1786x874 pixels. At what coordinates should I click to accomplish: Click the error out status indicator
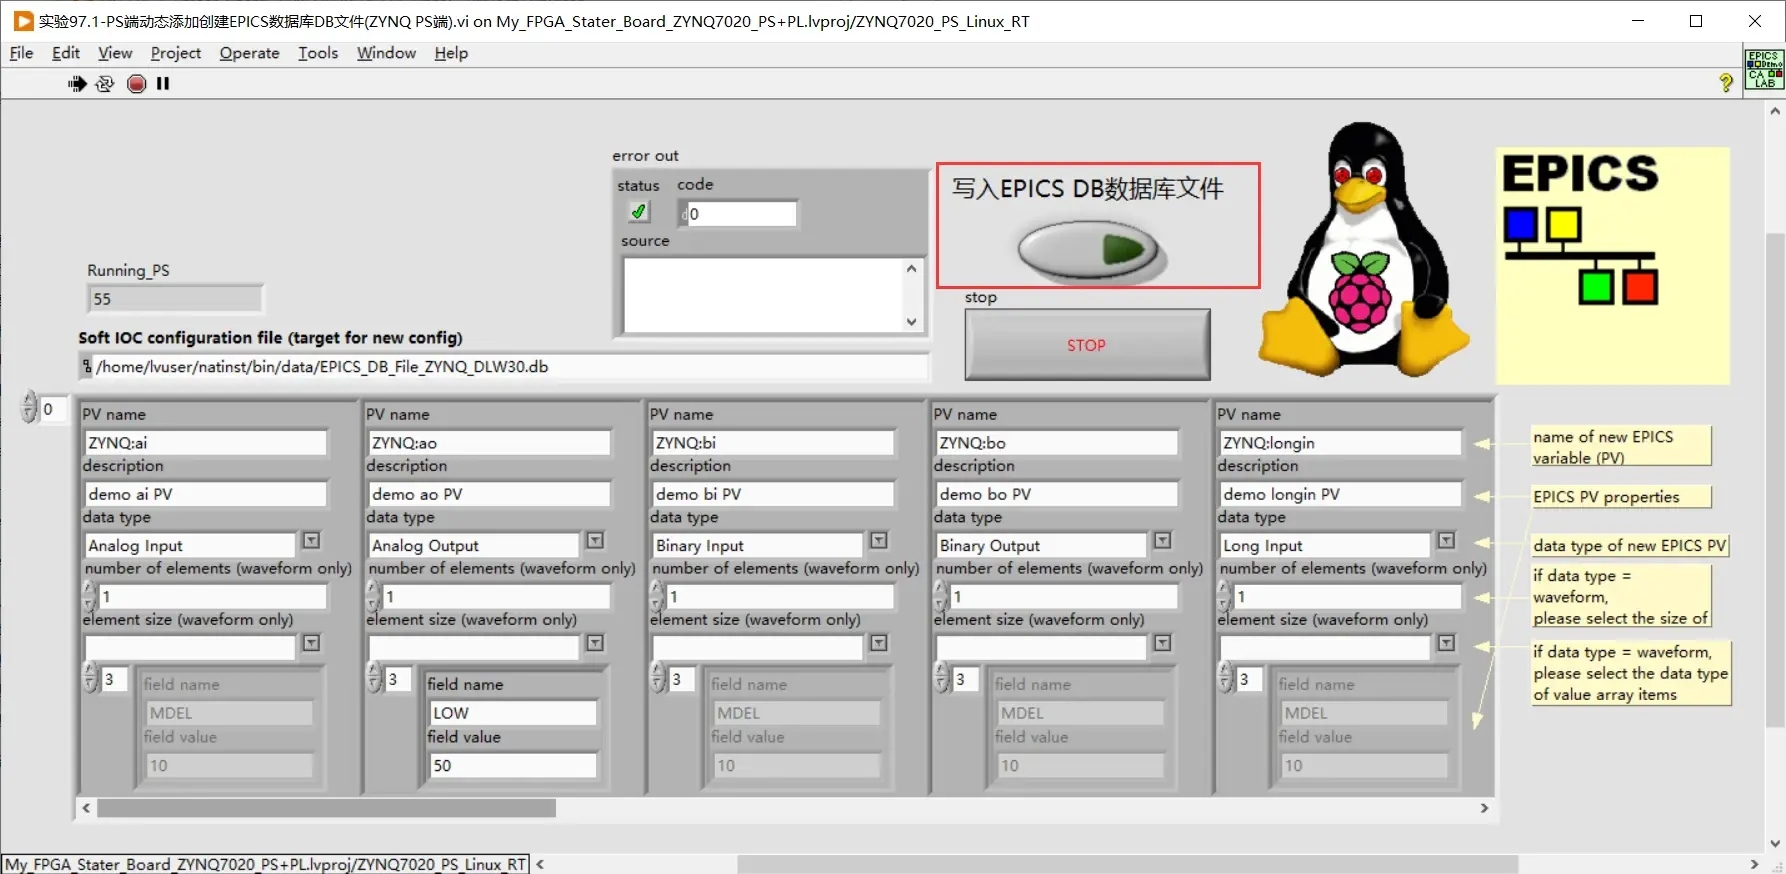638,212
